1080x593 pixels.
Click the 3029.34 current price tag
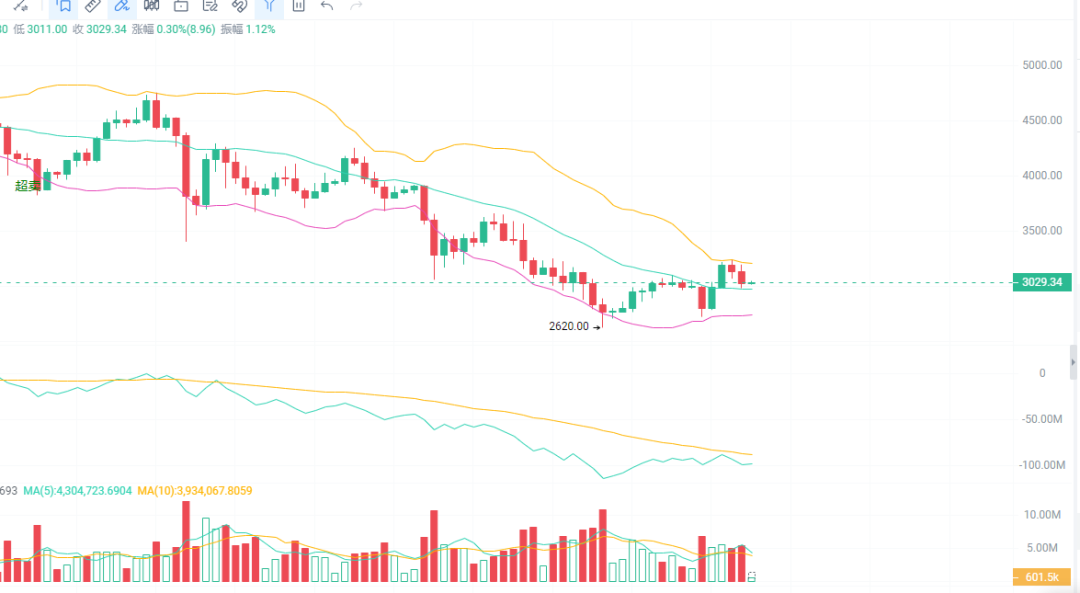(x=1041, y=283)
